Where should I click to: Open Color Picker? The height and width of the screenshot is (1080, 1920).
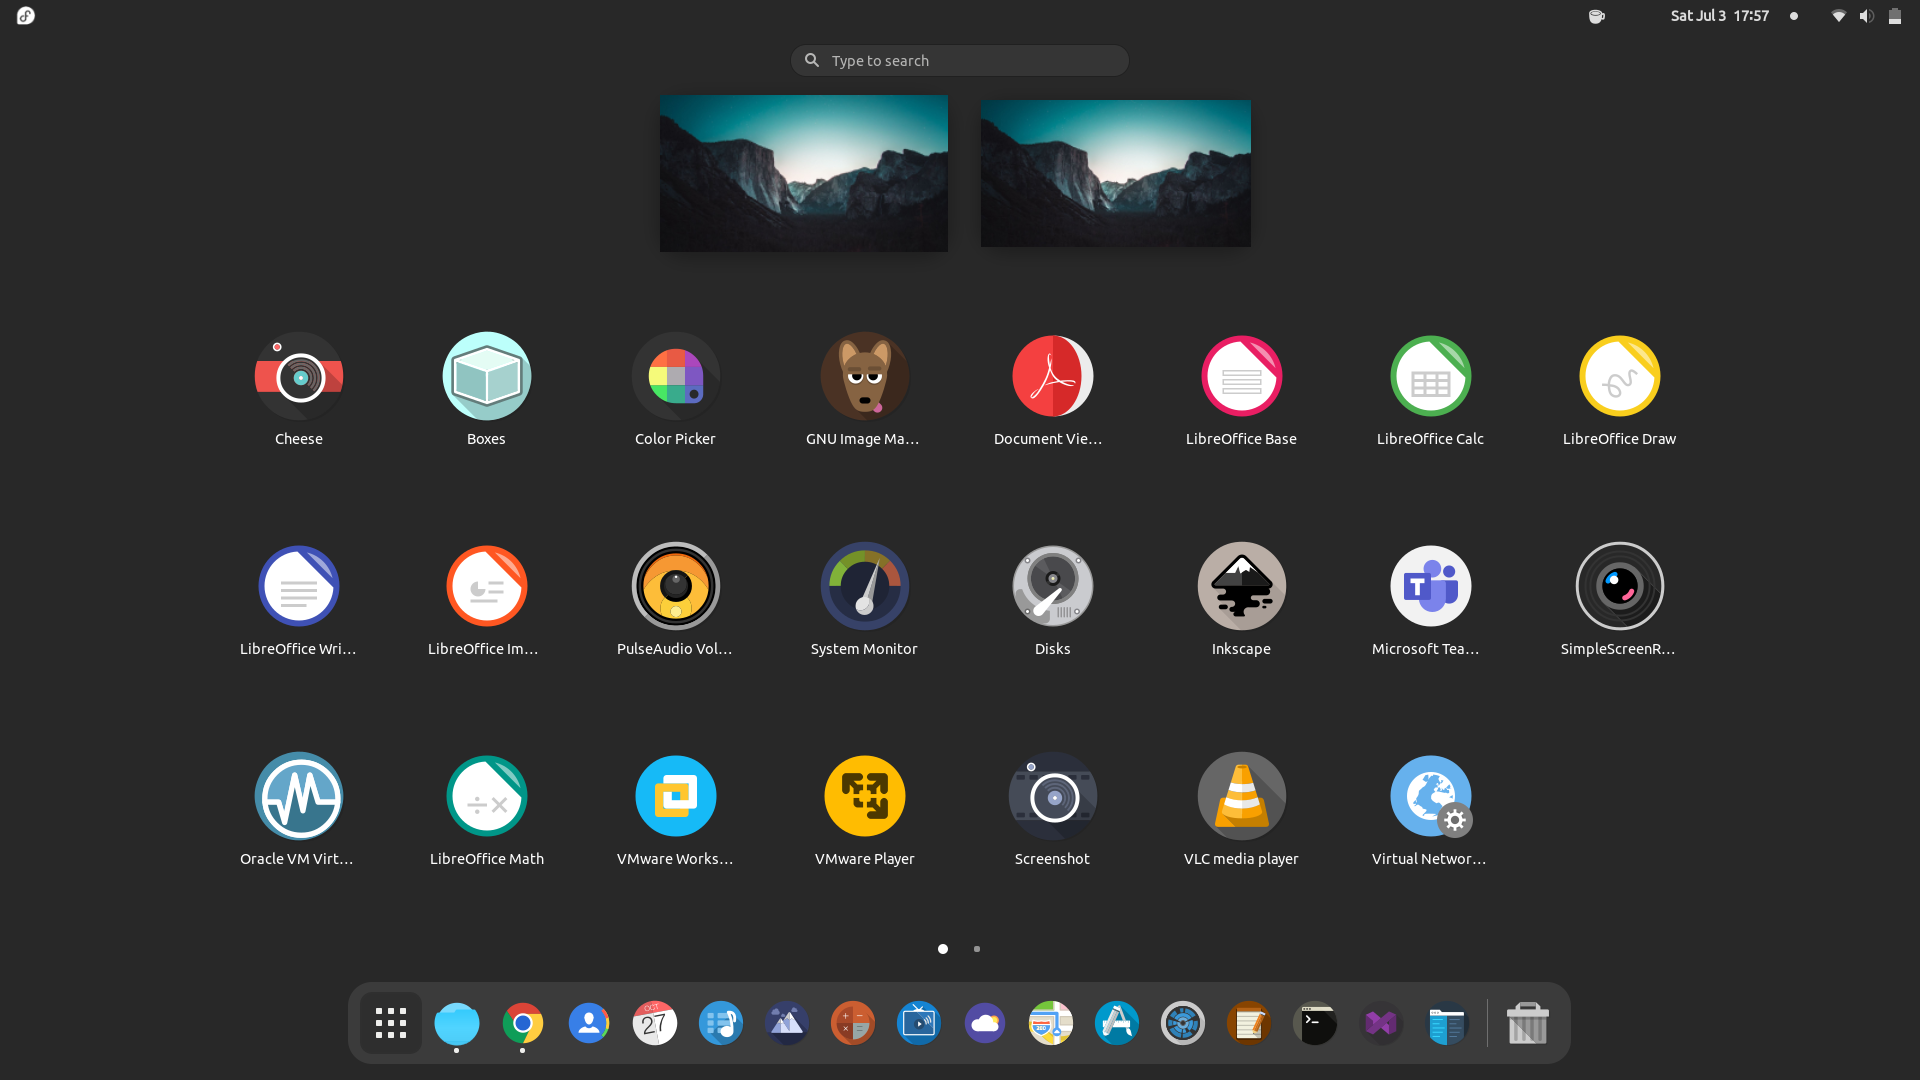[x=675, y=377]
